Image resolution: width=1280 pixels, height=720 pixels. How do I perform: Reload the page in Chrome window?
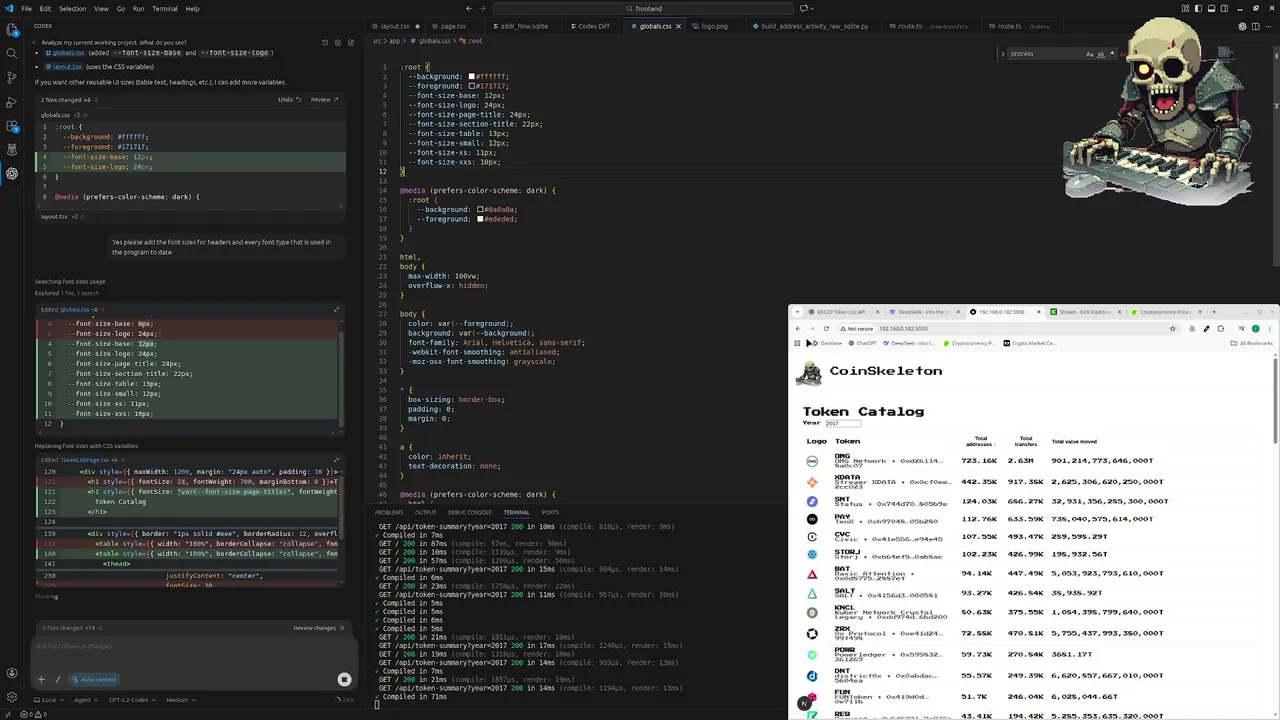click(826, 329)
